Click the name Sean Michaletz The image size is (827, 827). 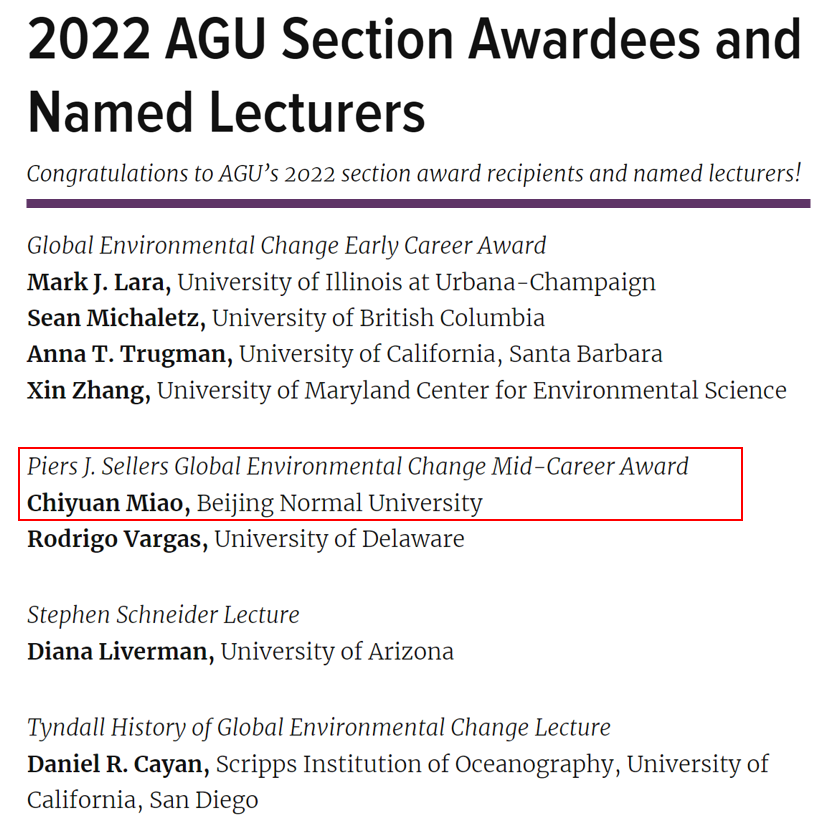pos(116,318)
